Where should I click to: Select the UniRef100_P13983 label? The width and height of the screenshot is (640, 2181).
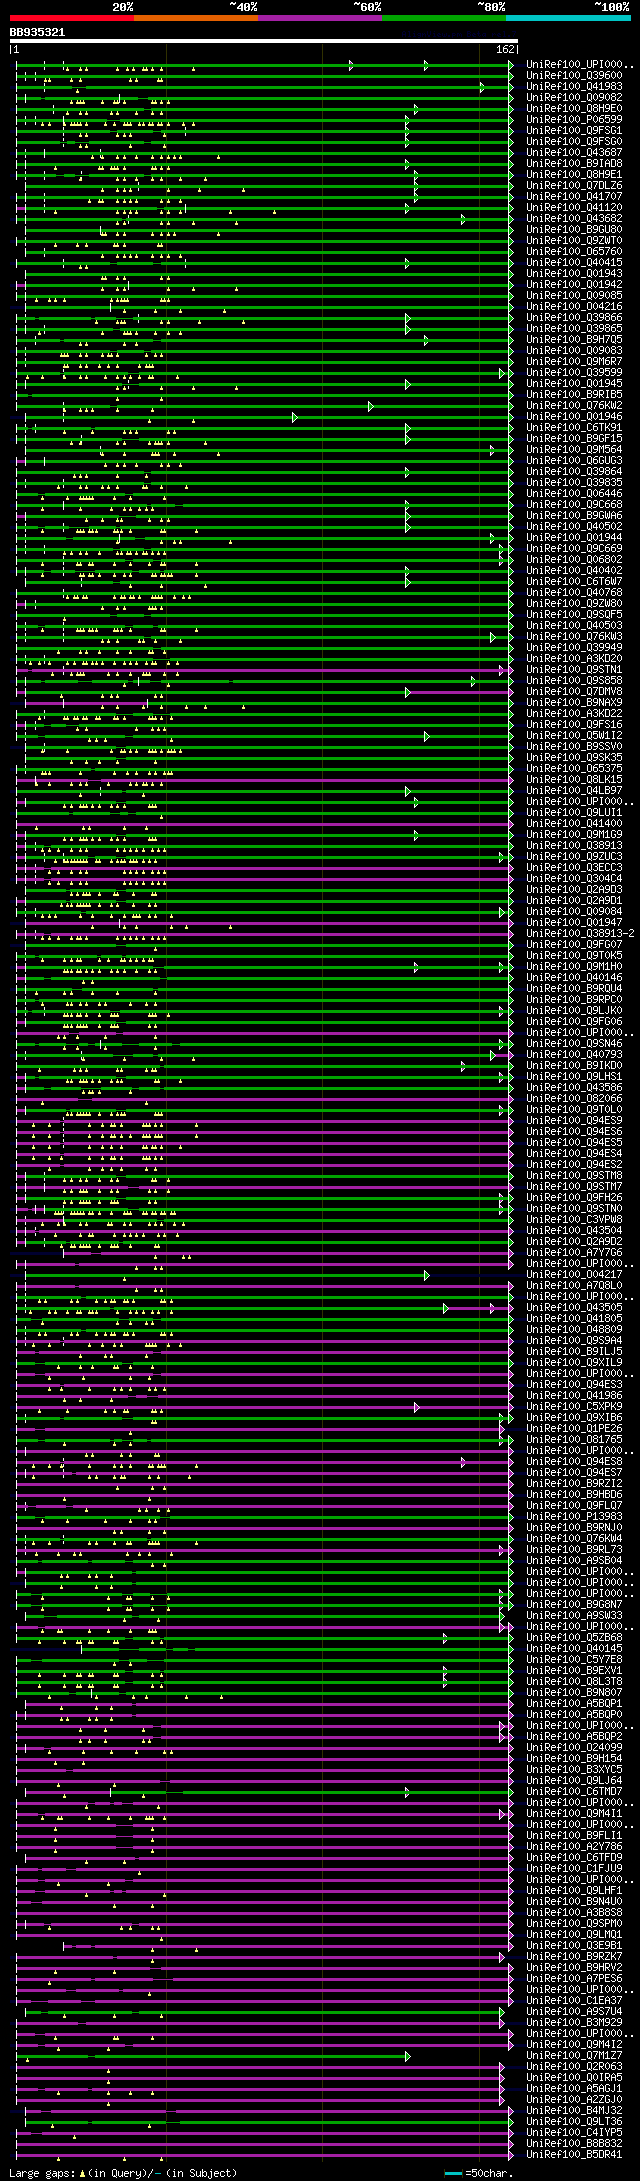pos(574,1516)
